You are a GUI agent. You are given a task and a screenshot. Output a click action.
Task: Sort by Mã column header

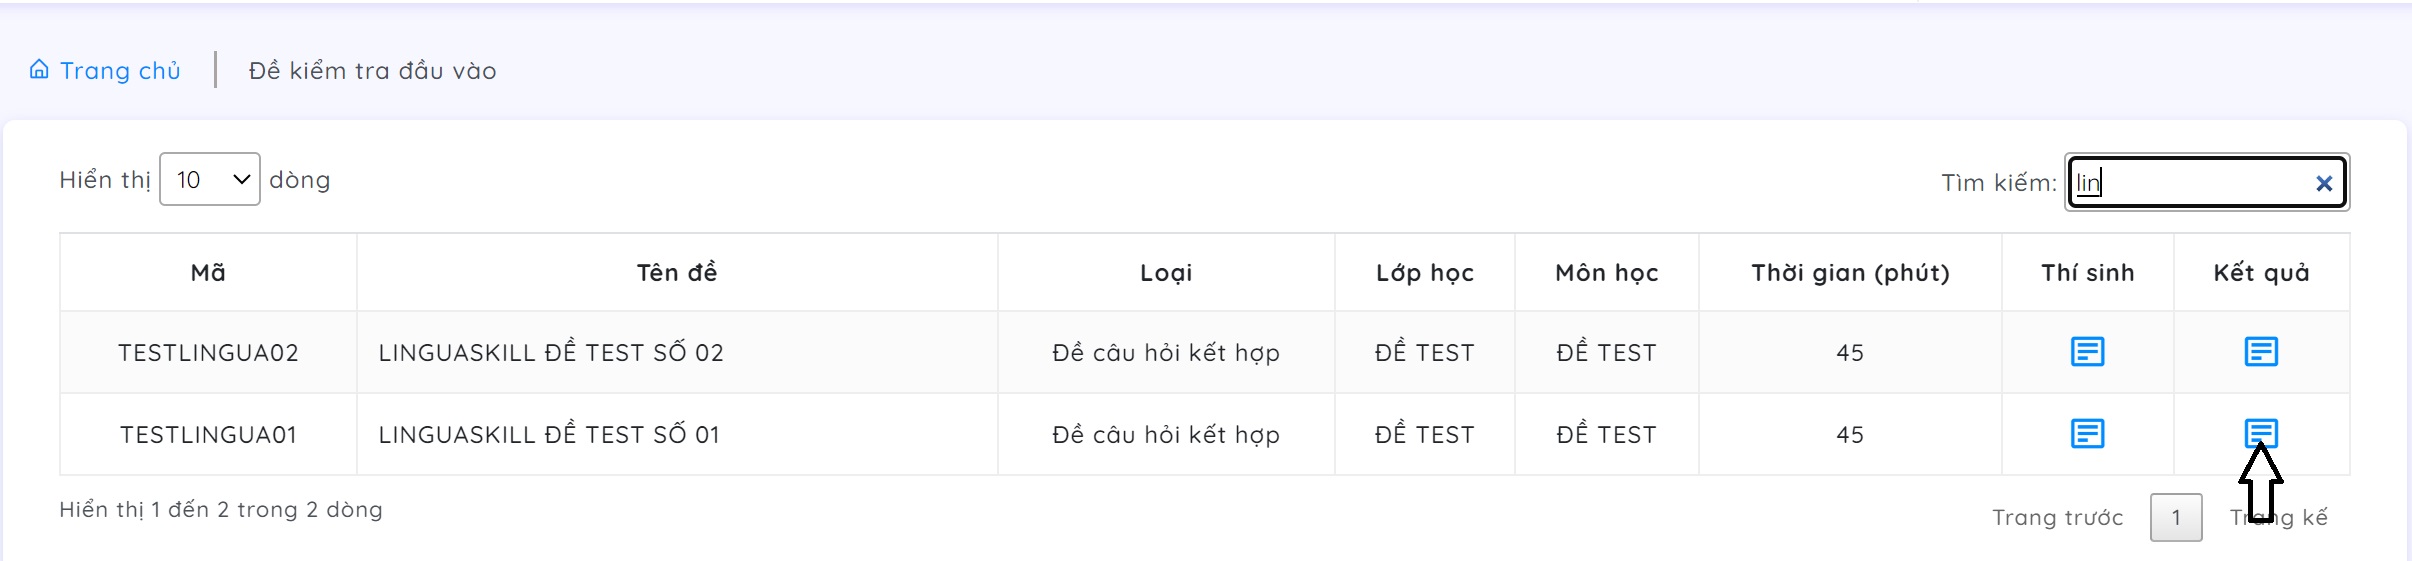pos(208,273)
